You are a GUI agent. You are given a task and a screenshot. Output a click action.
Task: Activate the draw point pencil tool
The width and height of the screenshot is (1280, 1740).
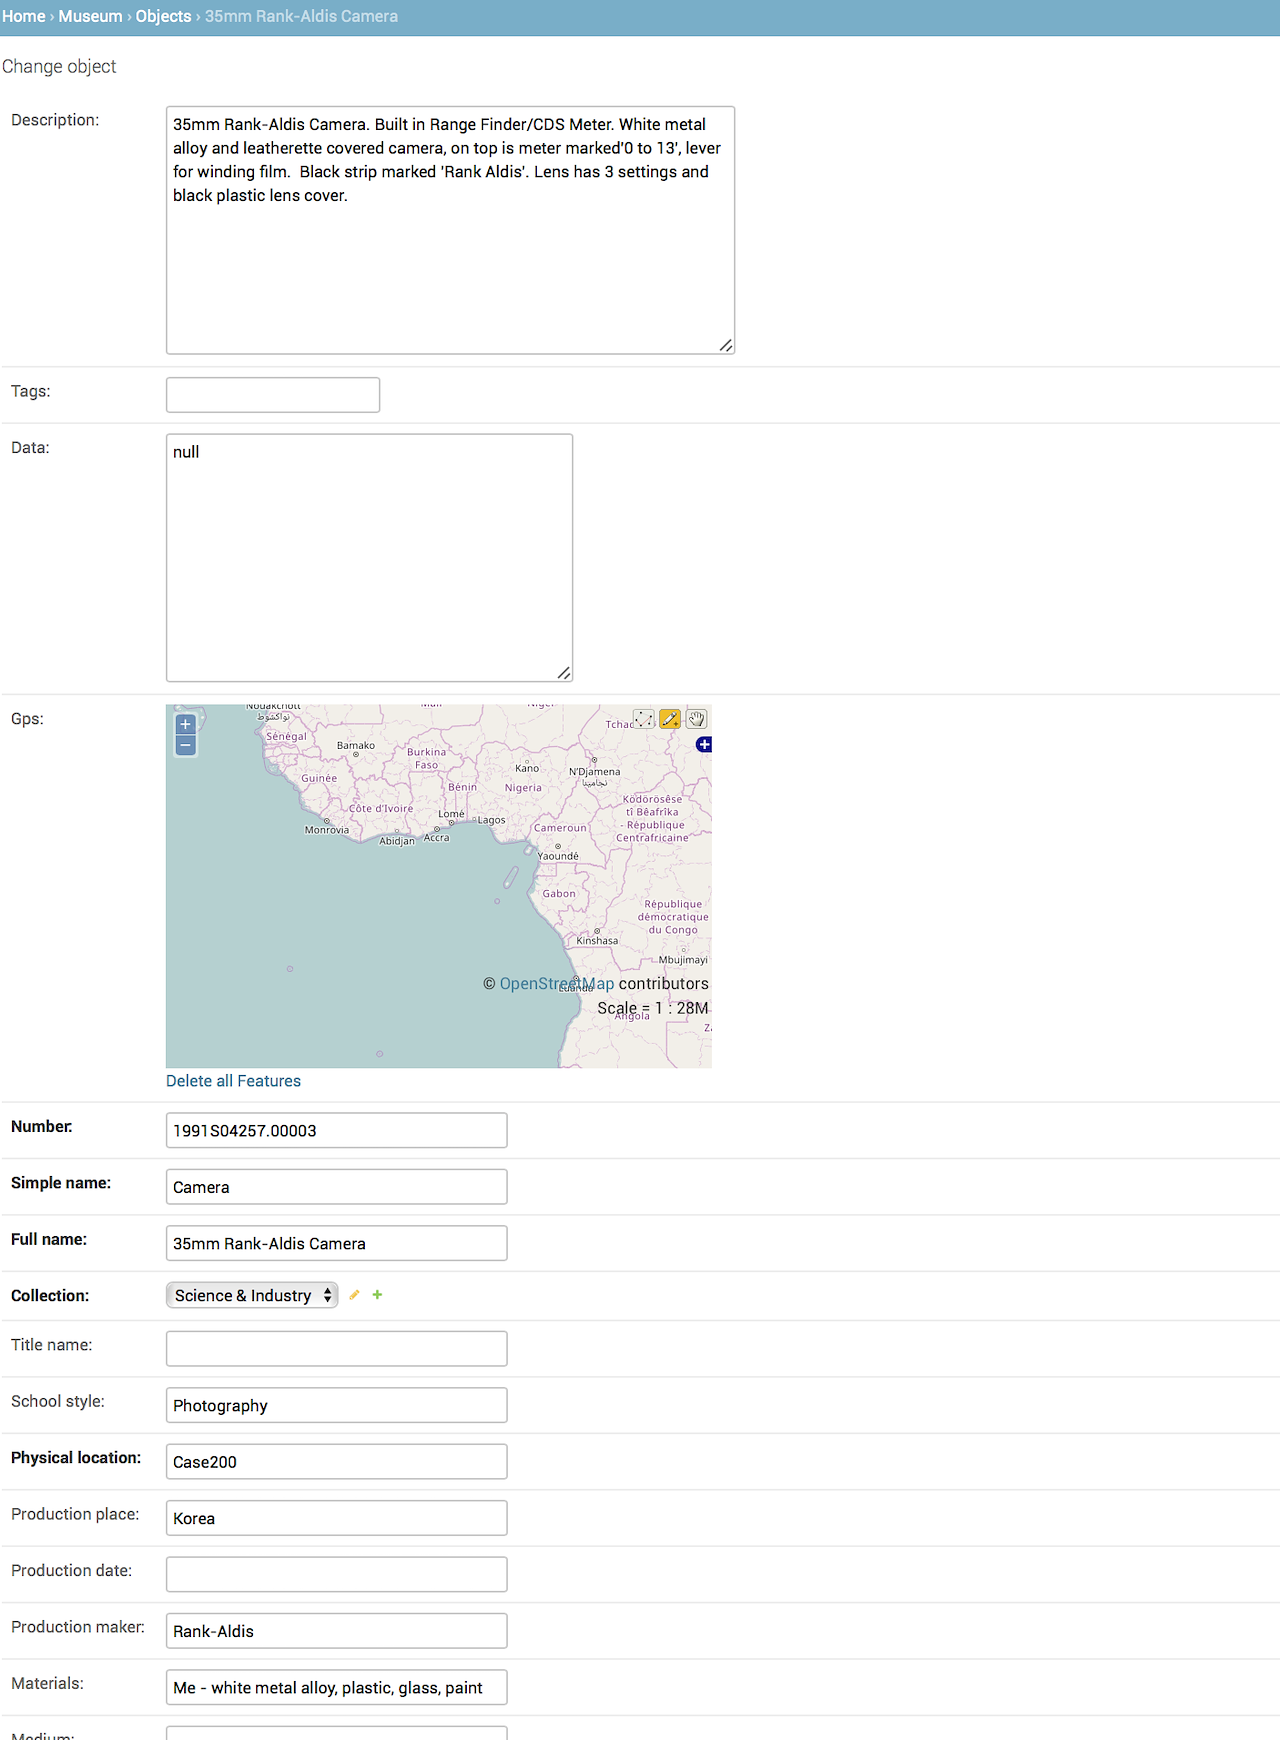(670, 719)
